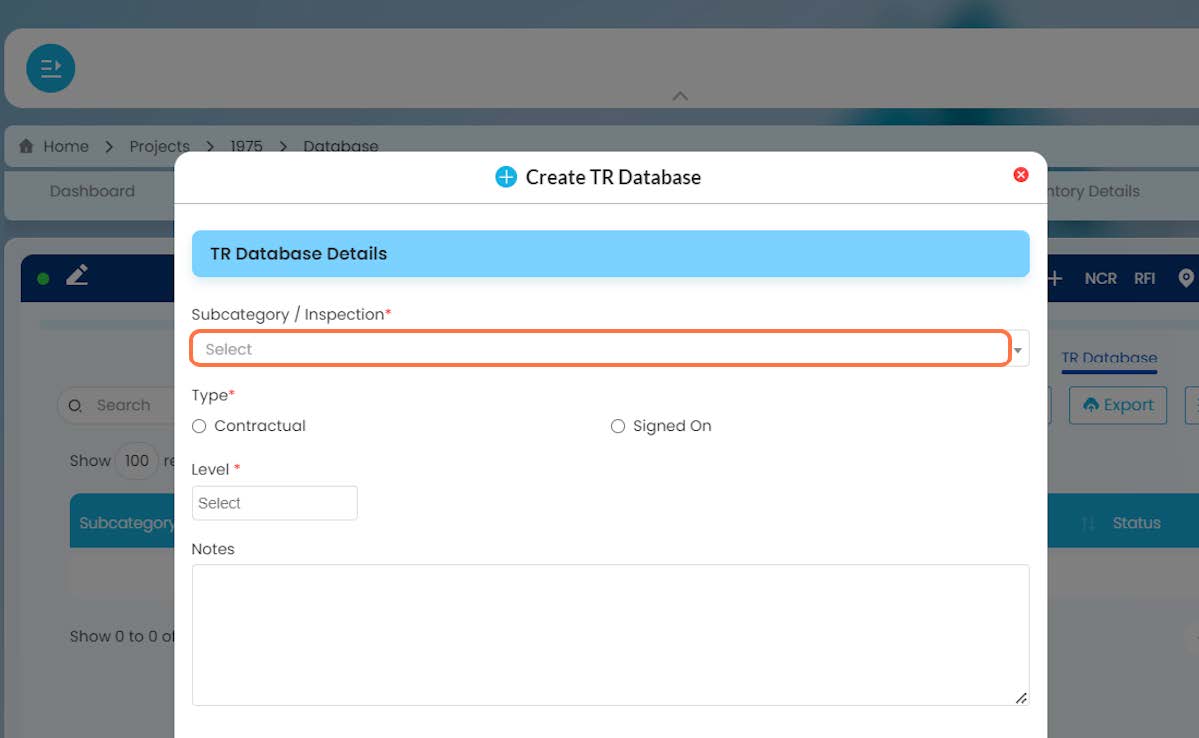Switch to the Dashboard tab
The width and height of the screenshot is (1199, 738).
click(92, 191)
